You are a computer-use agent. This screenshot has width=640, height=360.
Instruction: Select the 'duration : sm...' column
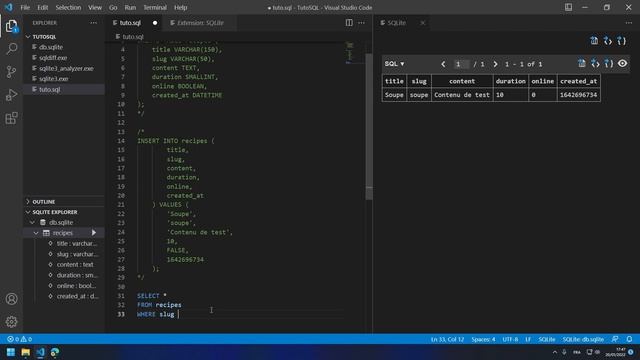click(x=77, y=275)
